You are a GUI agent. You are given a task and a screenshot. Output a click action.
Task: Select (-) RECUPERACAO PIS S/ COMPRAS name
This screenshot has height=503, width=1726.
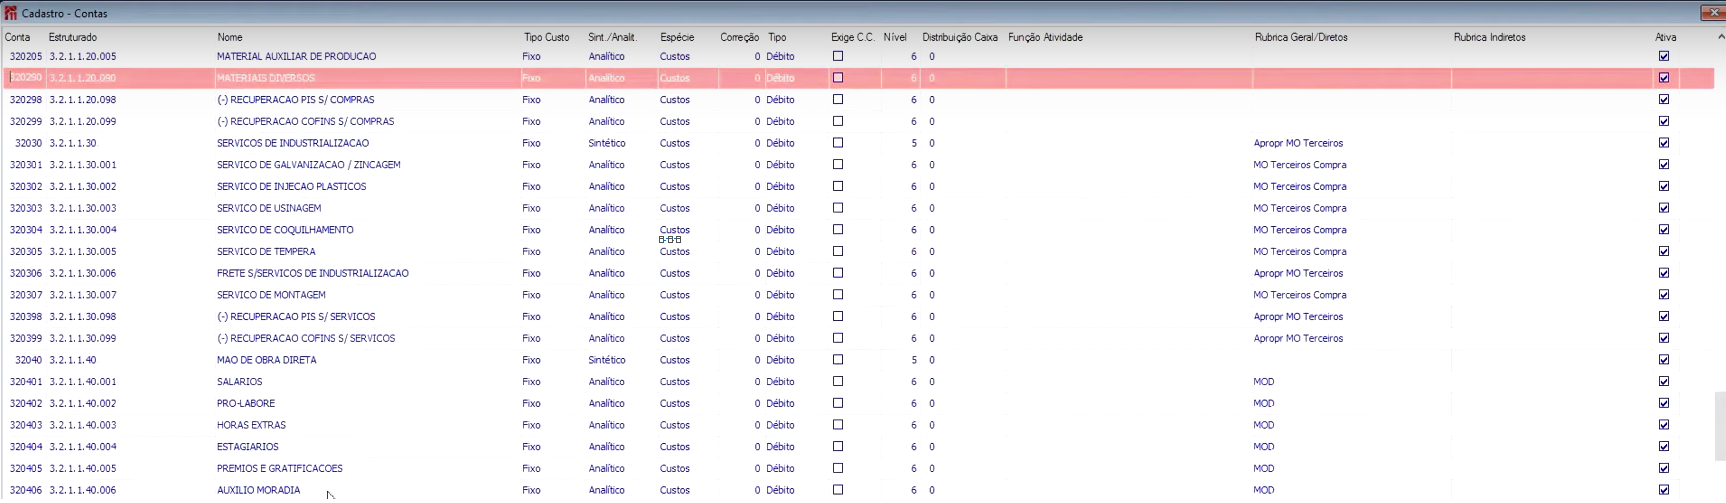coord(295,100)
